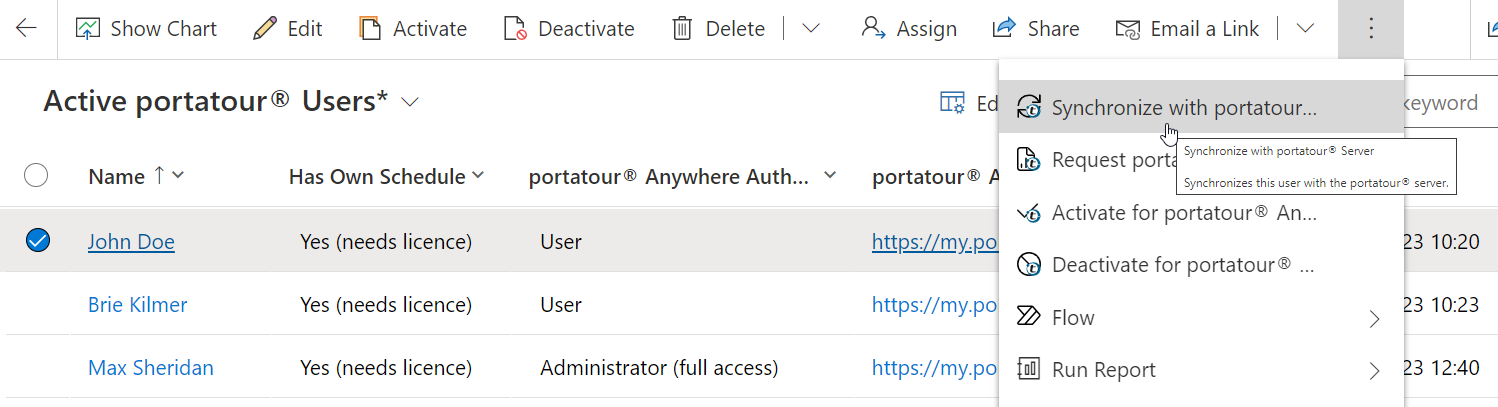Viewport: 1498px width, 407px height.
Task: Click Yes (needs licence) in Max Sheridan row
Action: click(386, 367)
